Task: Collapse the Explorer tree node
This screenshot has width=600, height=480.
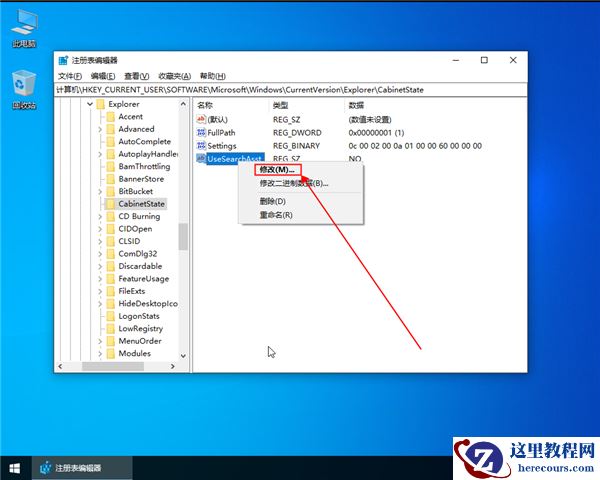Action: pos(90,104)
